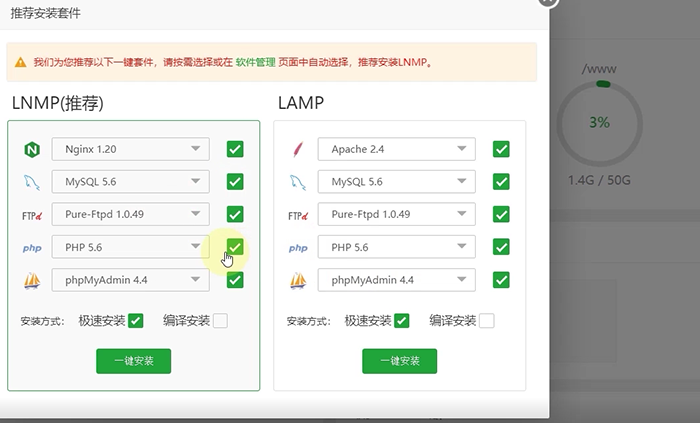Click the Apache feather icon in LAMP
This screenshot has width=700, height=423.
click(298, 149)
